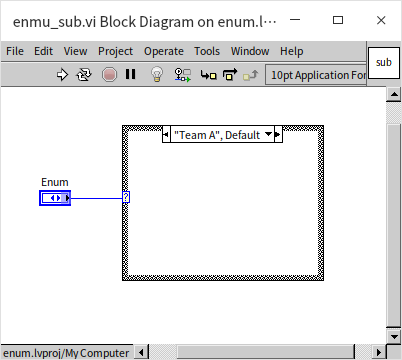Viewport: 402px width, 360px height.
Task: Go to previous case with left arrow
Action: tap(166, 135)
